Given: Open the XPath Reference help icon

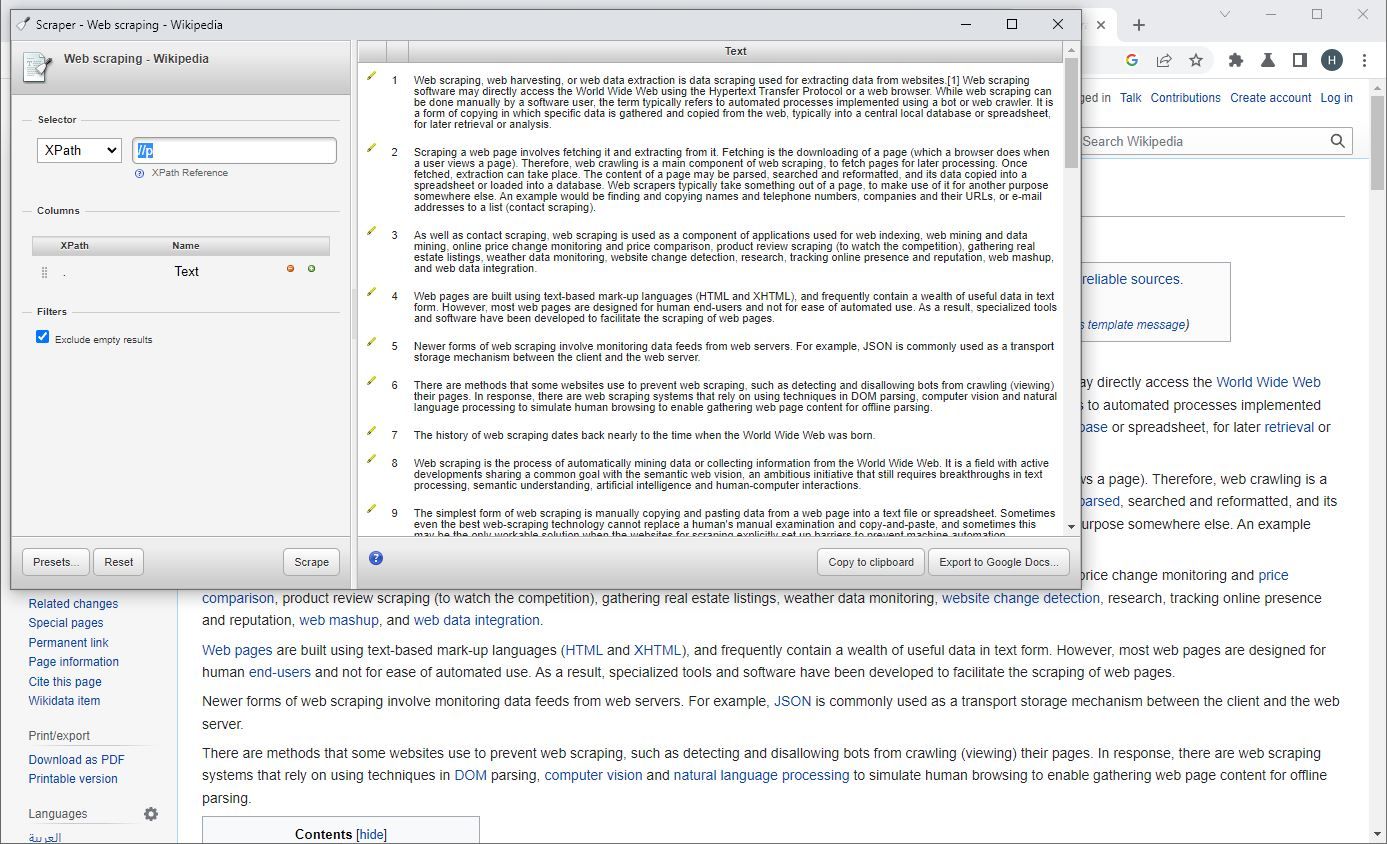Looking at the screenshot, I should (x=140, y=173).
